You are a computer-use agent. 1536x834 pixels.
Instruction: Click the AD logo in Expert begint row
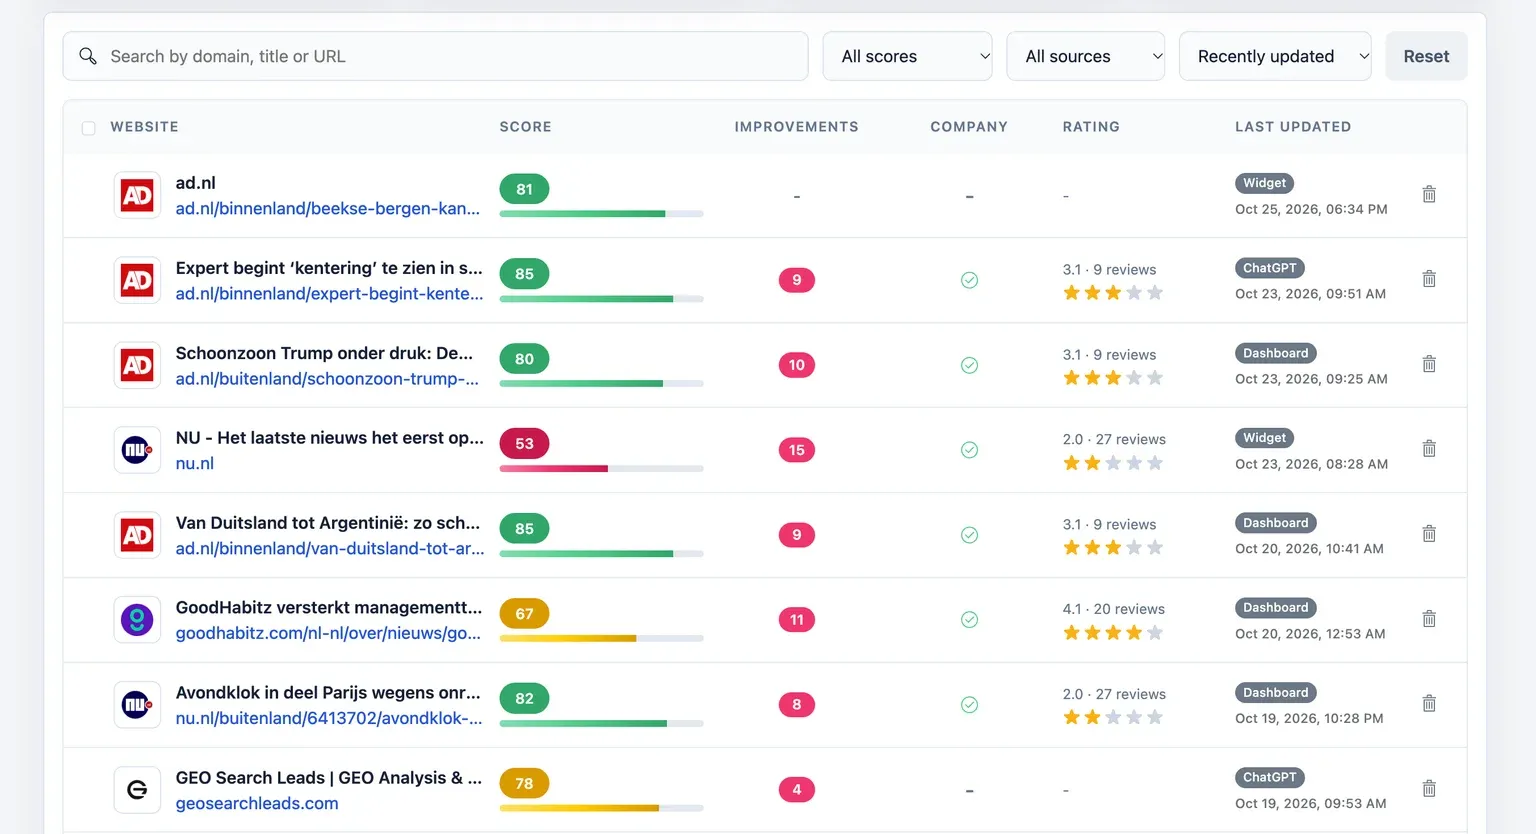tap(137, 280)
